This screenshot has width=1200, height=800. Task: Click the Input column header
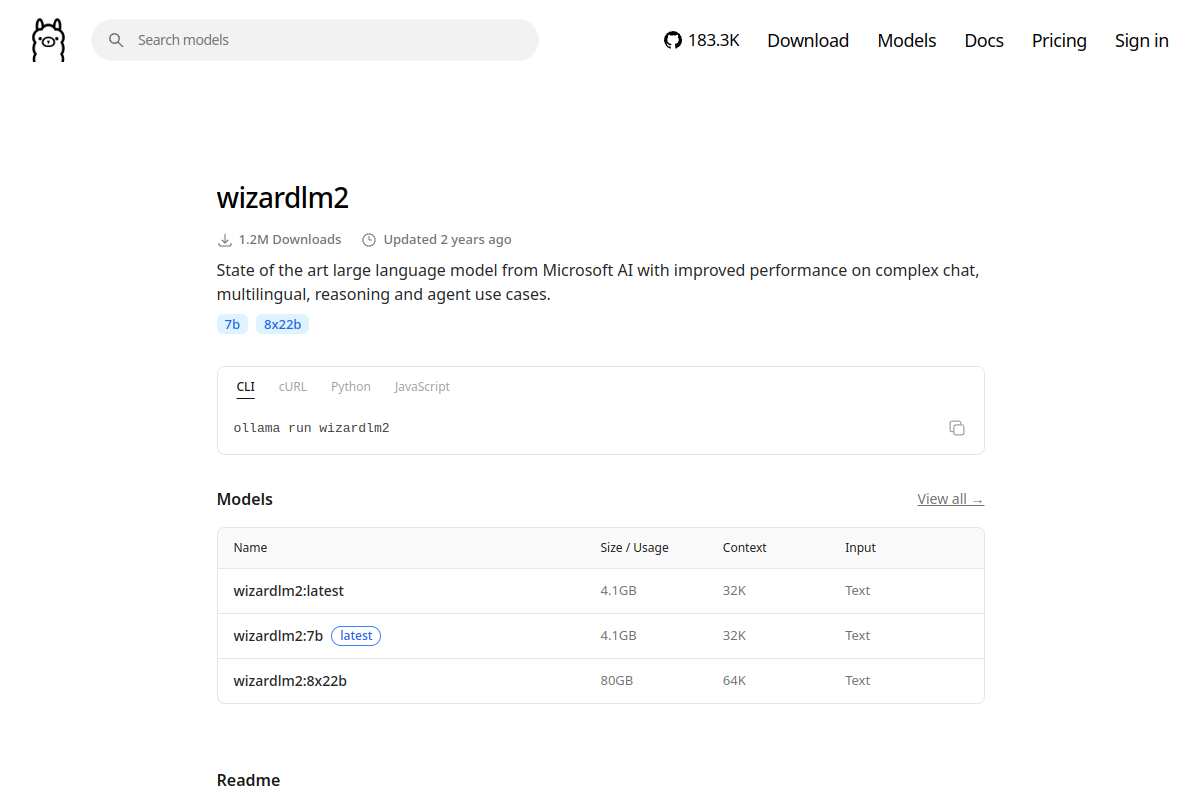point(860,548)
